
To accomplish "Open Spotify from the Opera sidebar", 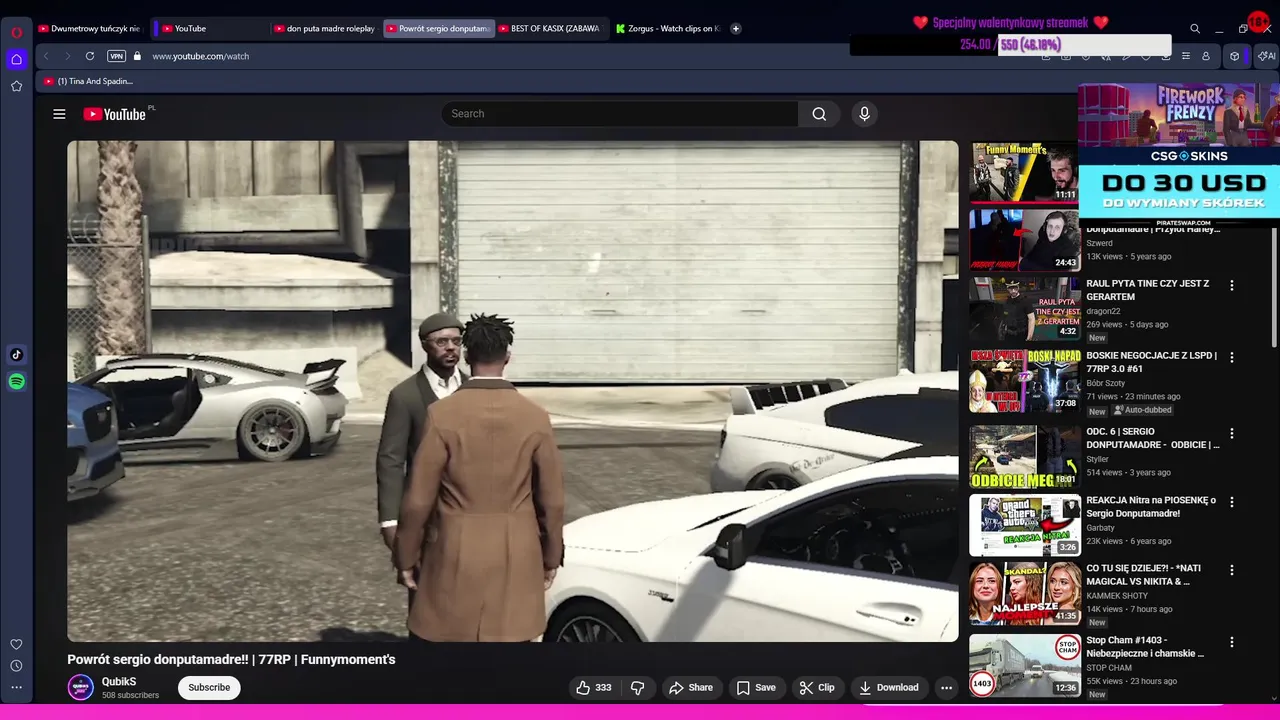I will tap(16, 381).
